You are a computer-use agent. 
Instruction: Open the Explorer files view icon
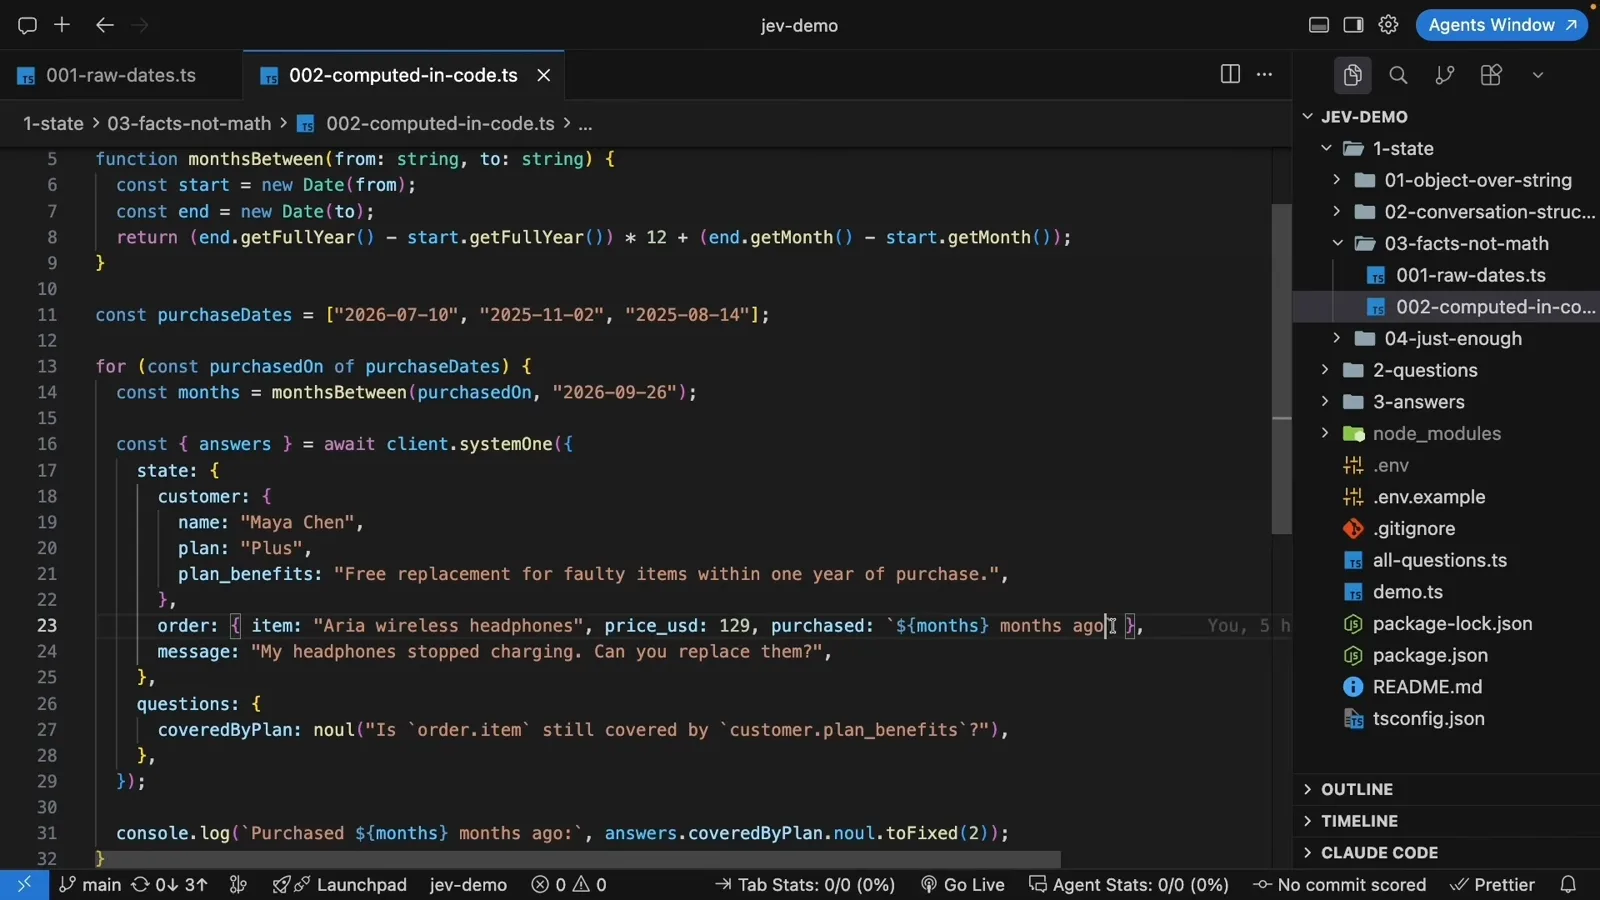click(x=1352, y=75)
